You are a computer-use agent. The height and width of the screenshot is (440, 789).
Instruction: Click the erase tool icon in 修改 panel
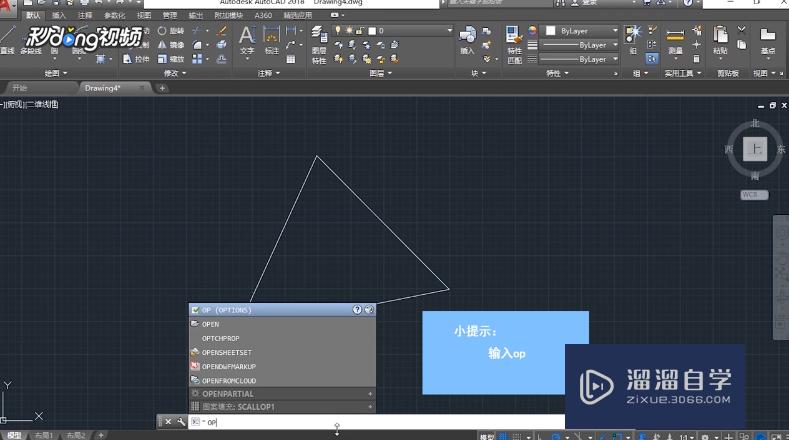(x=221, y=31)
